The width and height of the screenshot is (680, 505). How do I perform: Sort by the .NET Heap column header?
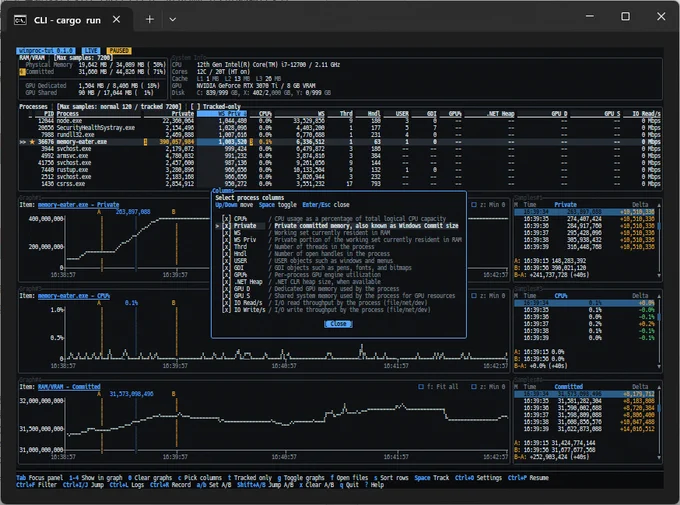tap(501, 114)
